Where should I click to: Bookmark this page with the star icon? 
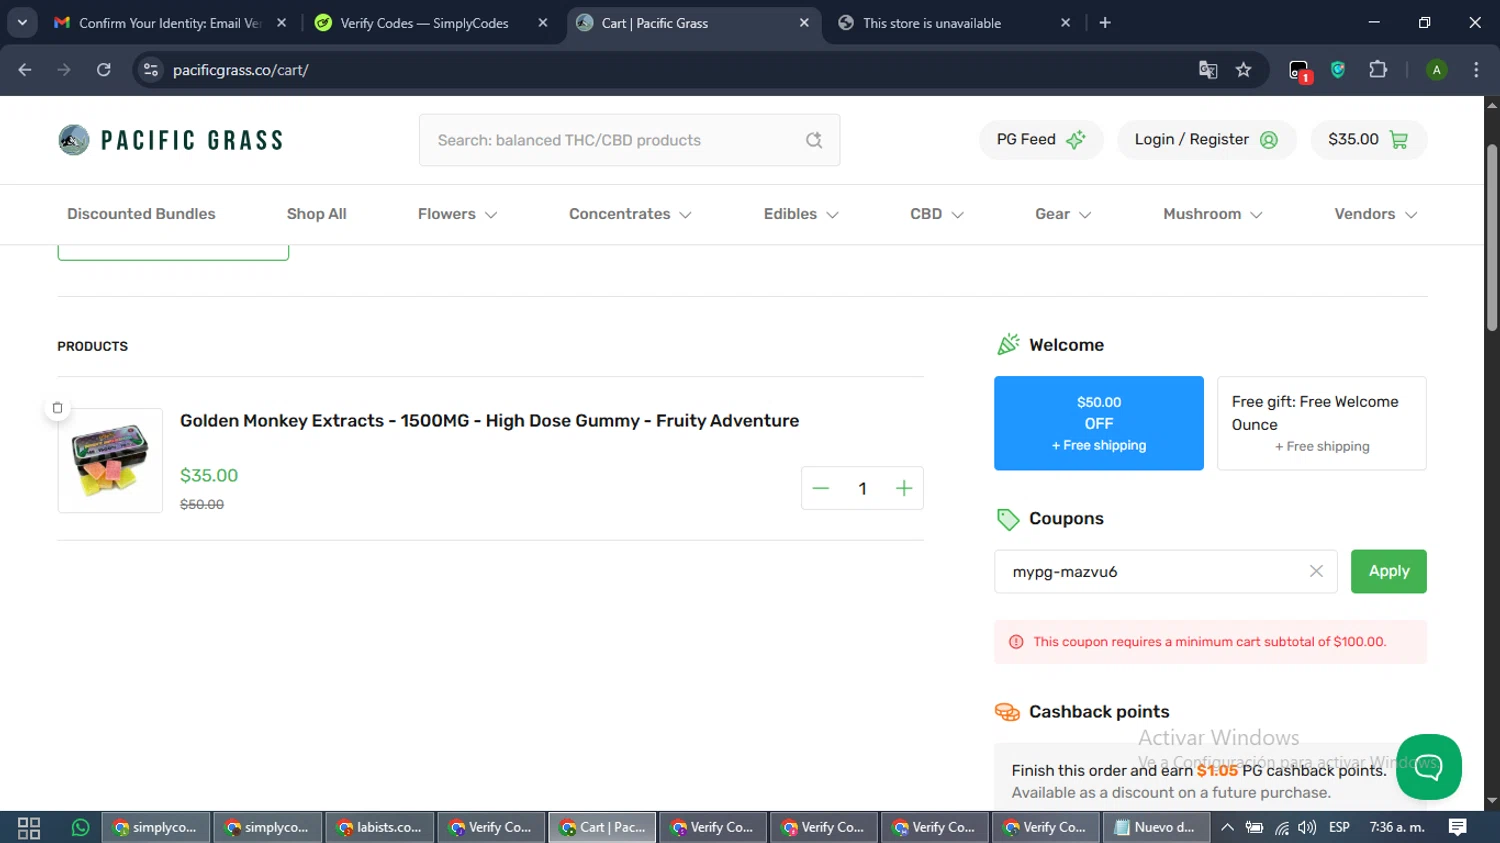tap(1243, 70)
